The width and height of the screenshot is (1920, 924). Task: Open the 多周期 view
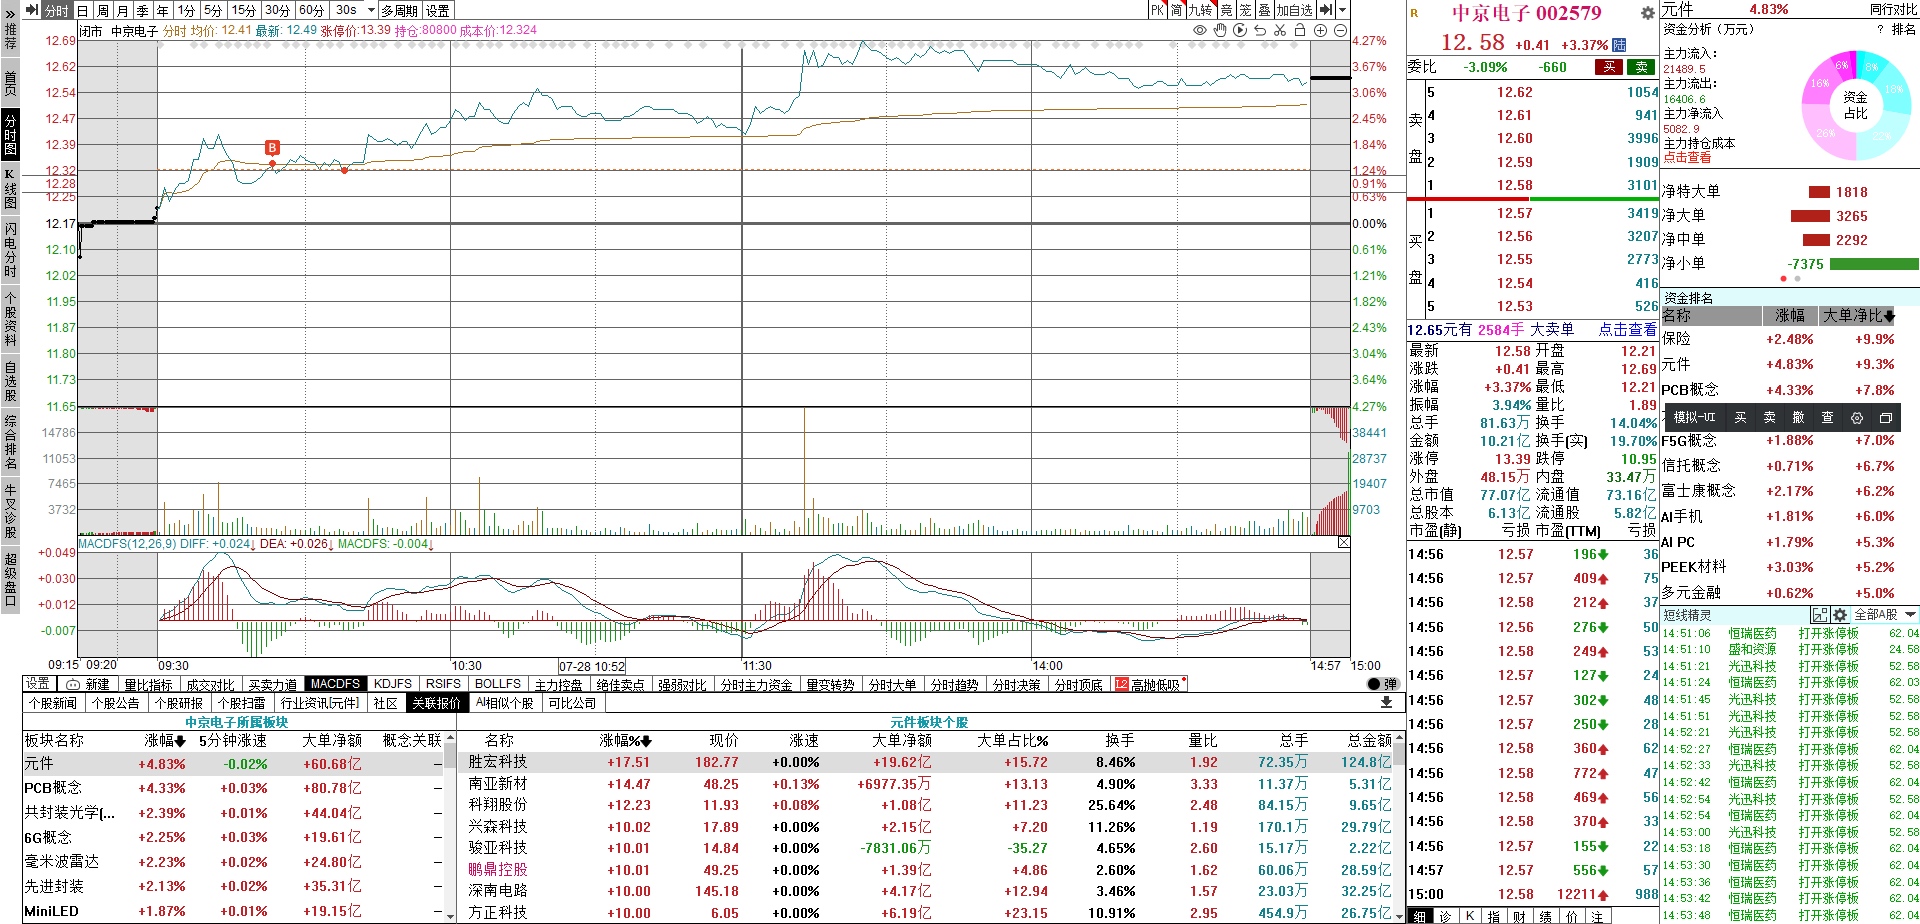(400, 10)
